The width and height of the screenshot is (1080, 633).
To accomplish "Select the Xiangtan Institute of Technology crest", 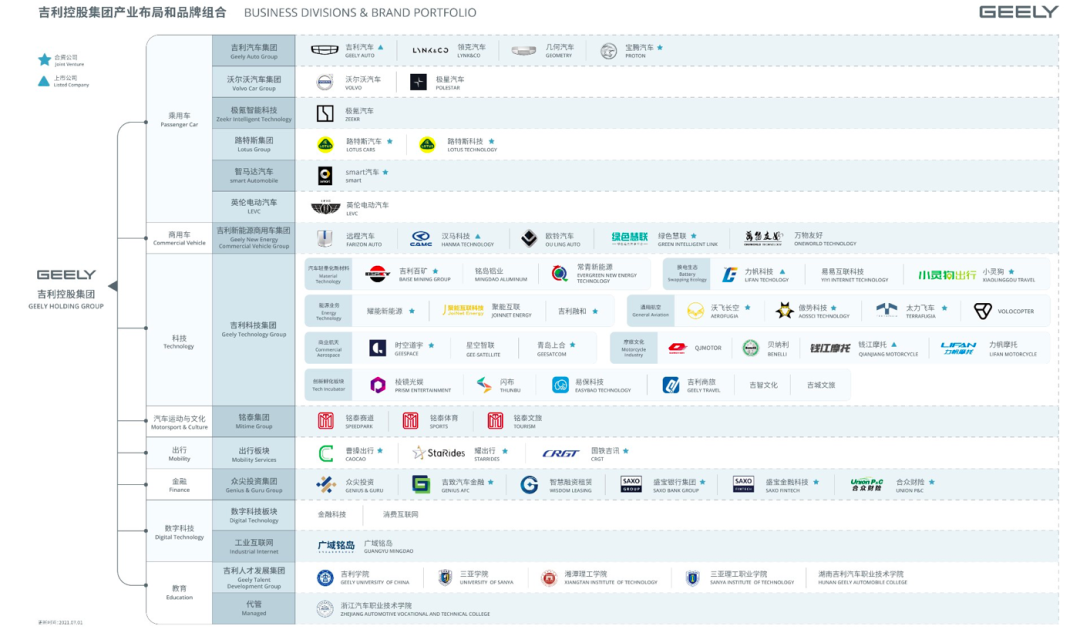I will click(549, 578).
